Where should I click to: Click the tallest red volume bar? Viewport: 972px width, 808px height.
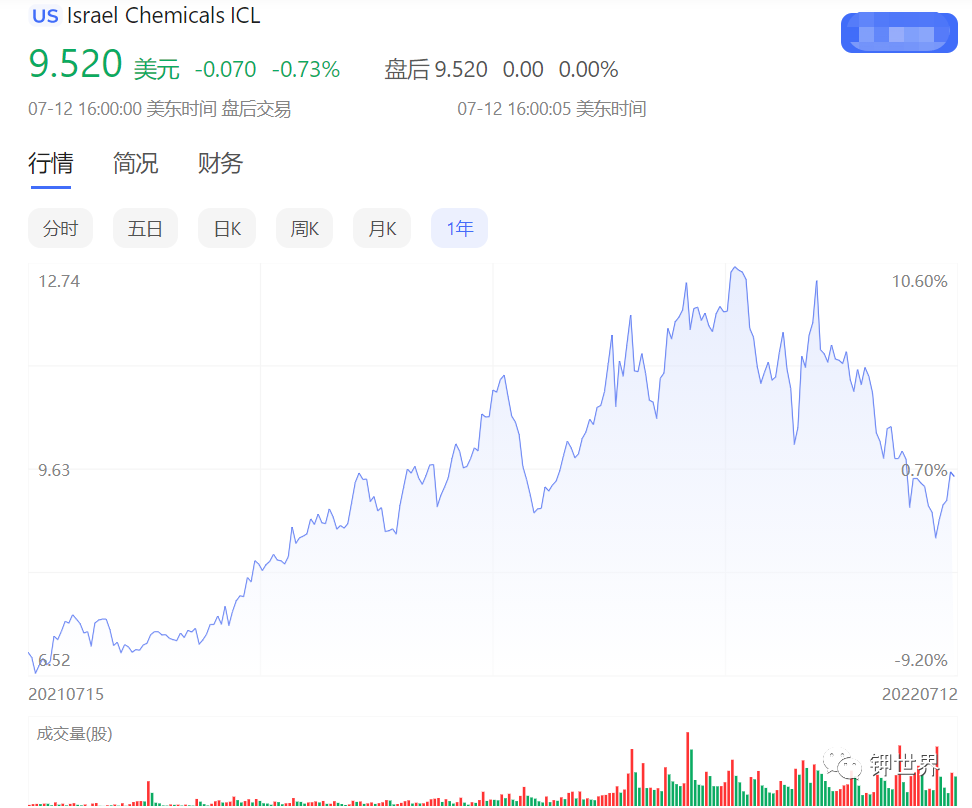[687, 769]
